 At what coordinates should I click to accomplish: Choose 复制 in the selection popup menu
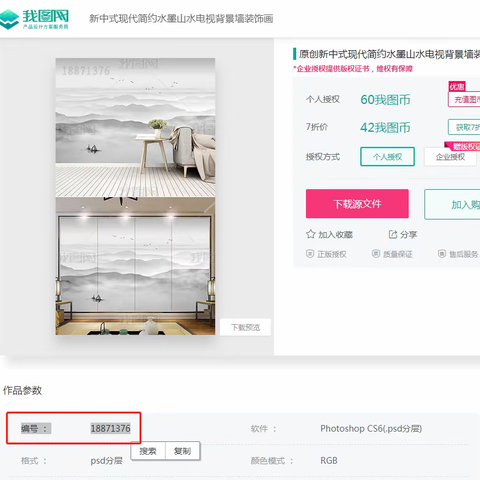(182, 451)
